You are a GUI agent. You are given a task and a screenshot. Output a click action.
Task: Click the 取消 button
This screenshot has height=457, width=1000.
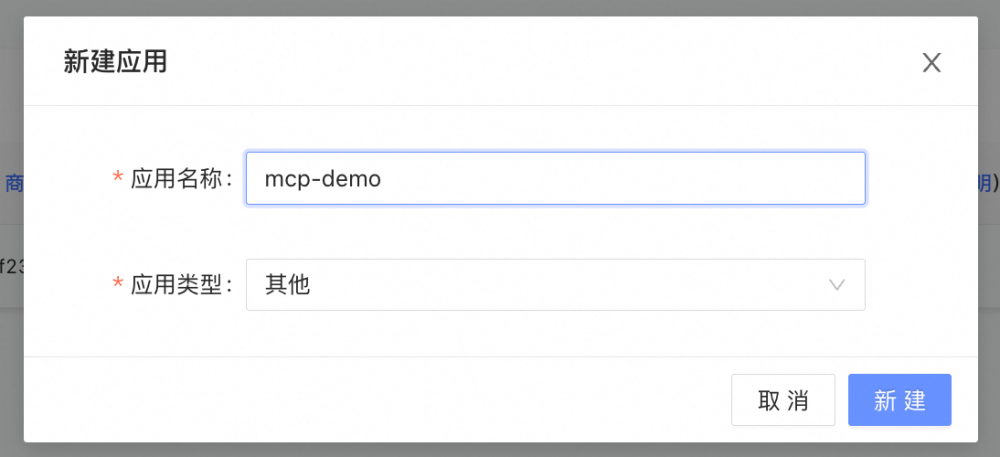tap(783, 400)
